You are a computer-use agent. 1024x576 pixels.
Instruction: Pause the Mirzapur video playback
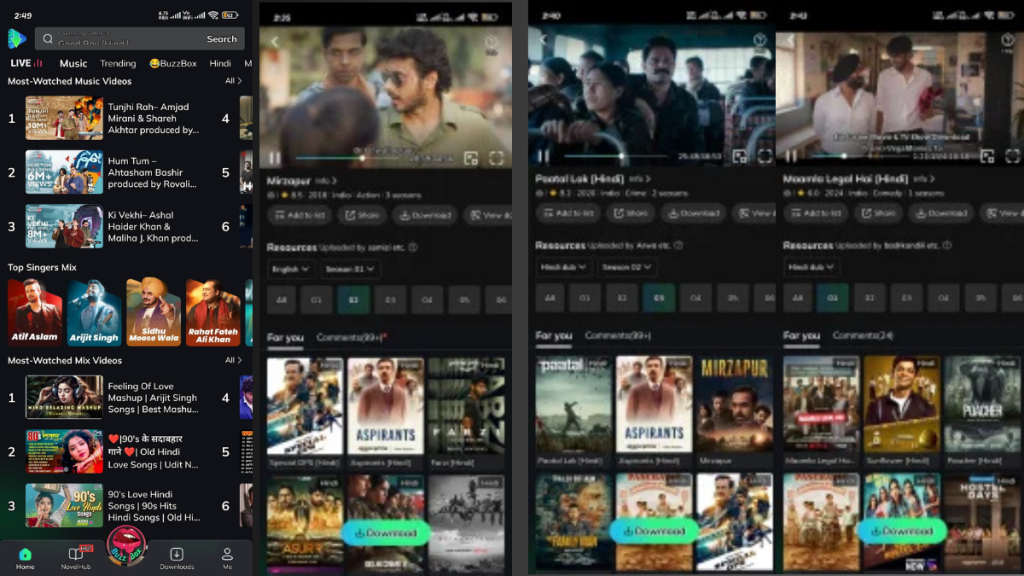[275, 157]
